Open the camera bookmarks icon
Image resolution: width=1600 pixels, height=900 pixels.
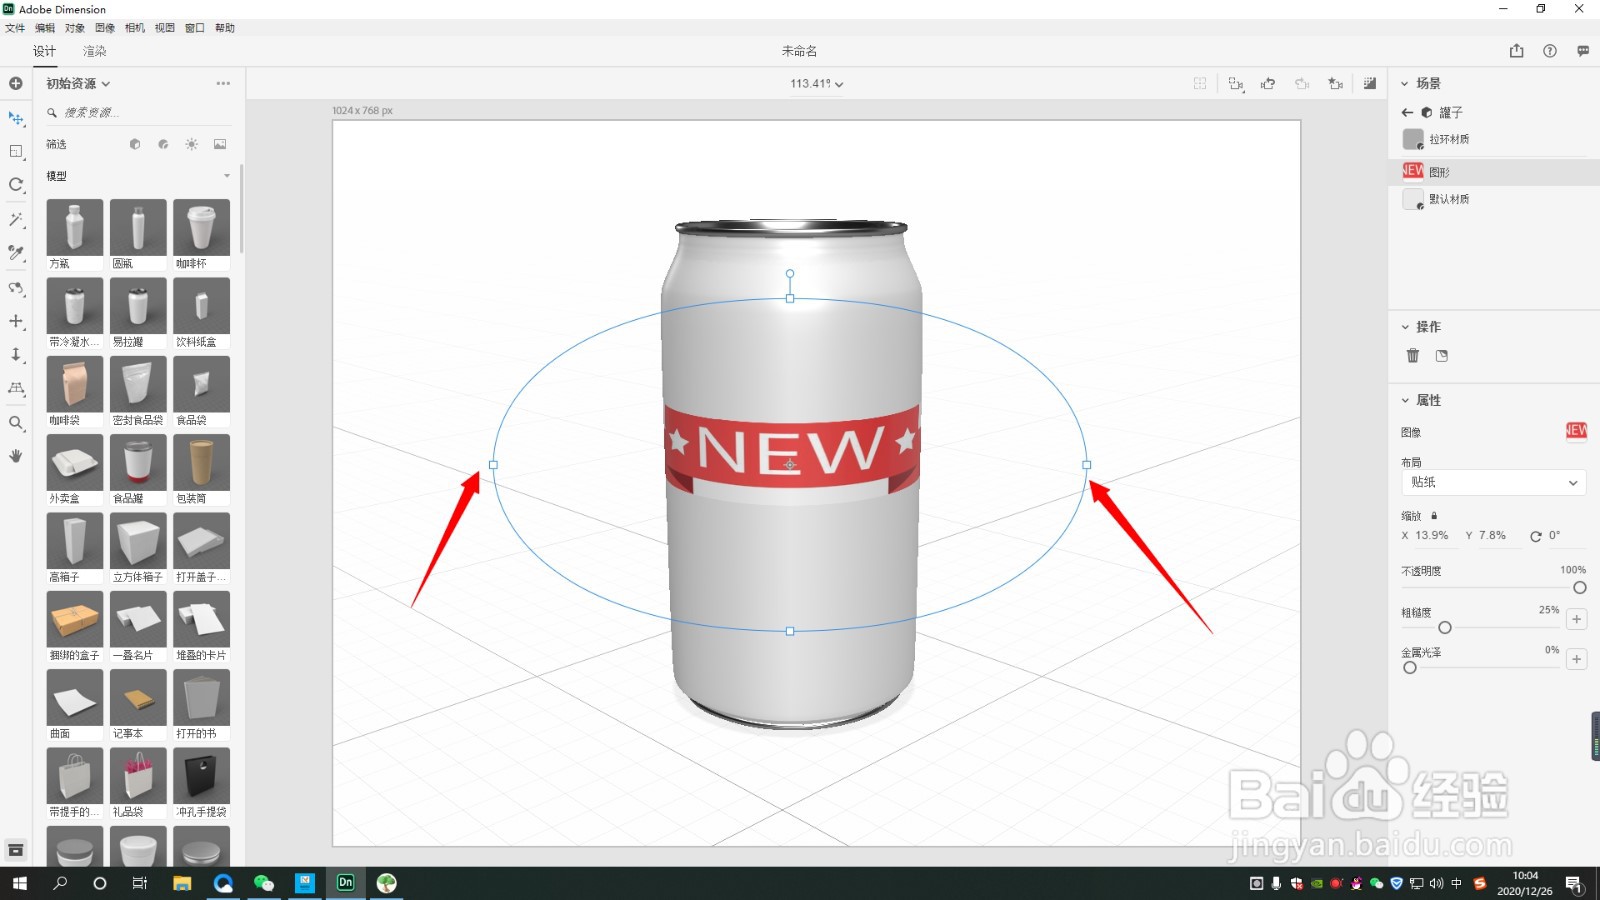coord(1236,84)
